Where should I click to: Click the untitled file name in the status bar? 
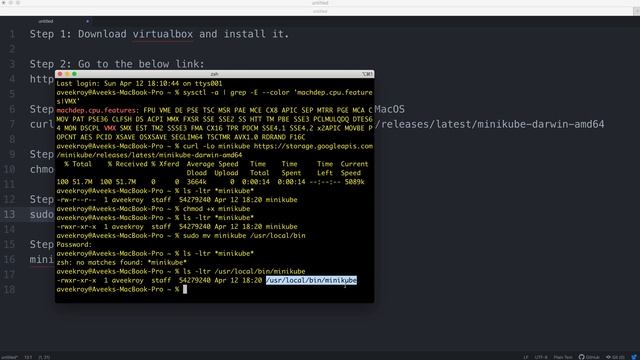coord(9,357)
